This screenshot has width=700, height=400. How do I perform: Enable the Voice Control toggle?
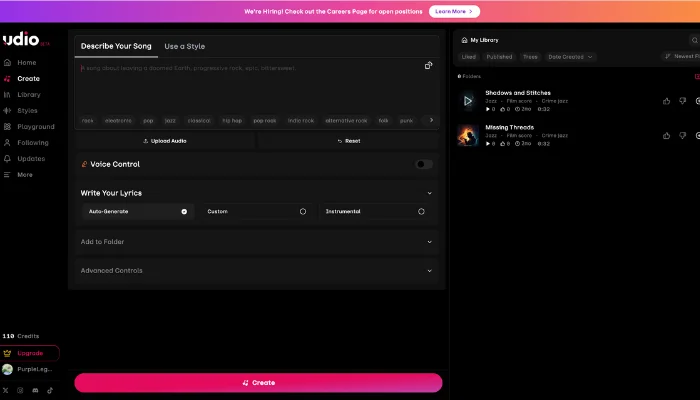click(x=424, y=164)
